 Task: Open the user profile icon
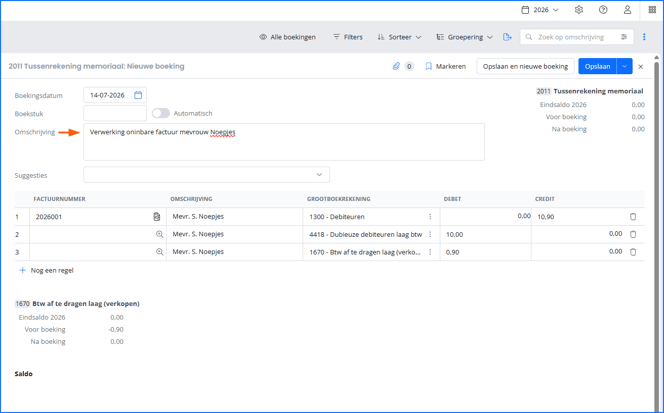(627, 10)
